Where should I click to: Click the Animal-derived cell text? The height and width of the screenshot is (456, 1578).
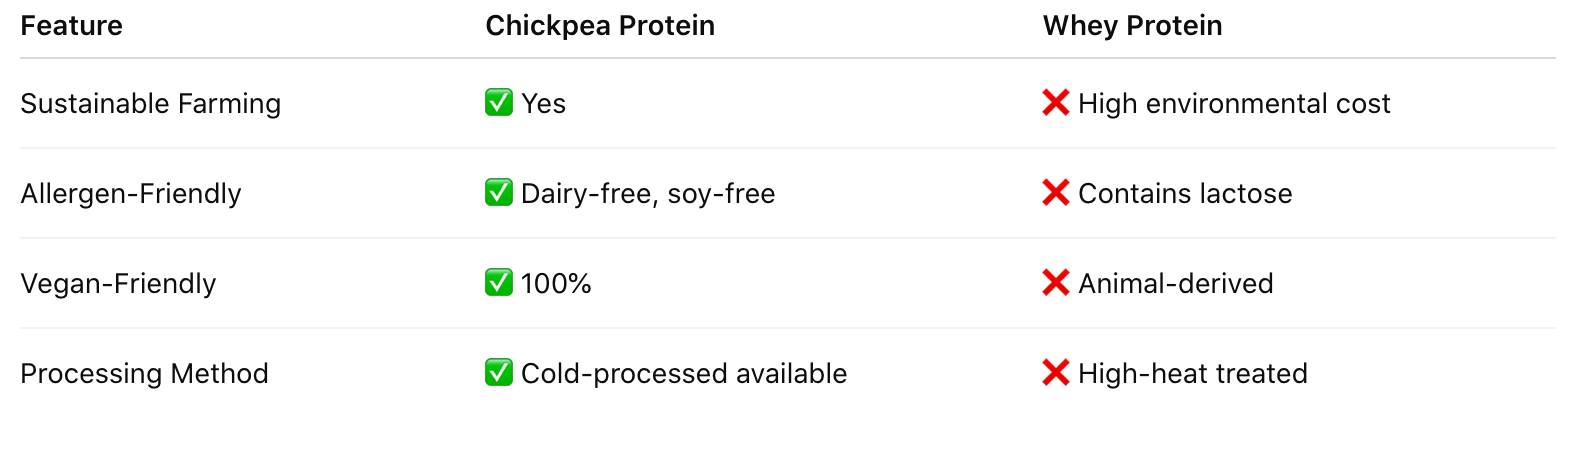click(x=1175, y=283)
